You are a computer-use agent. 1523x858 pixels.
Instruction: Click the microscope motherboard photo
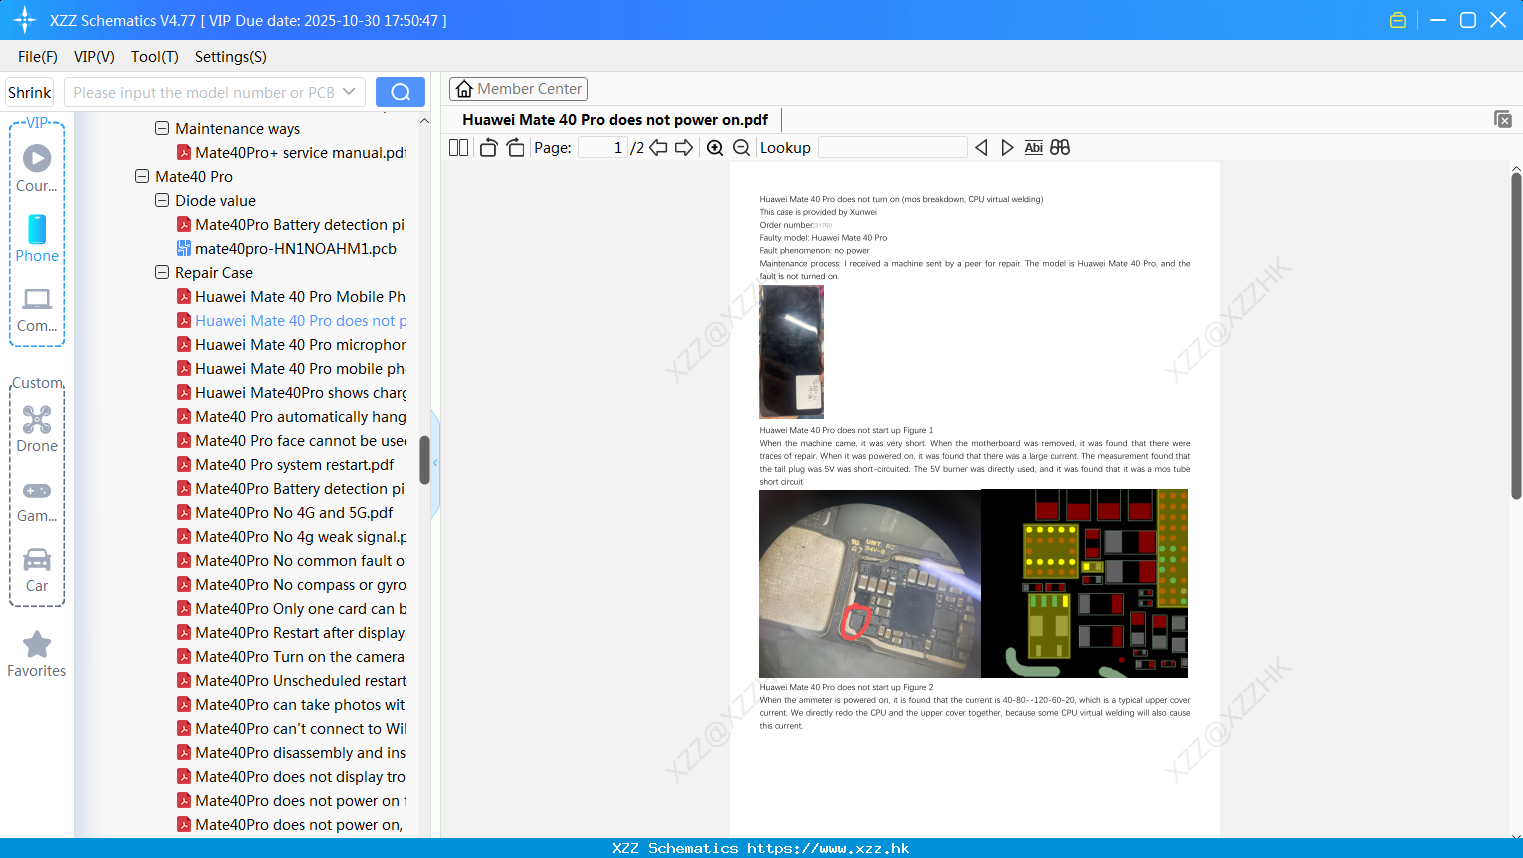point(870,583)
